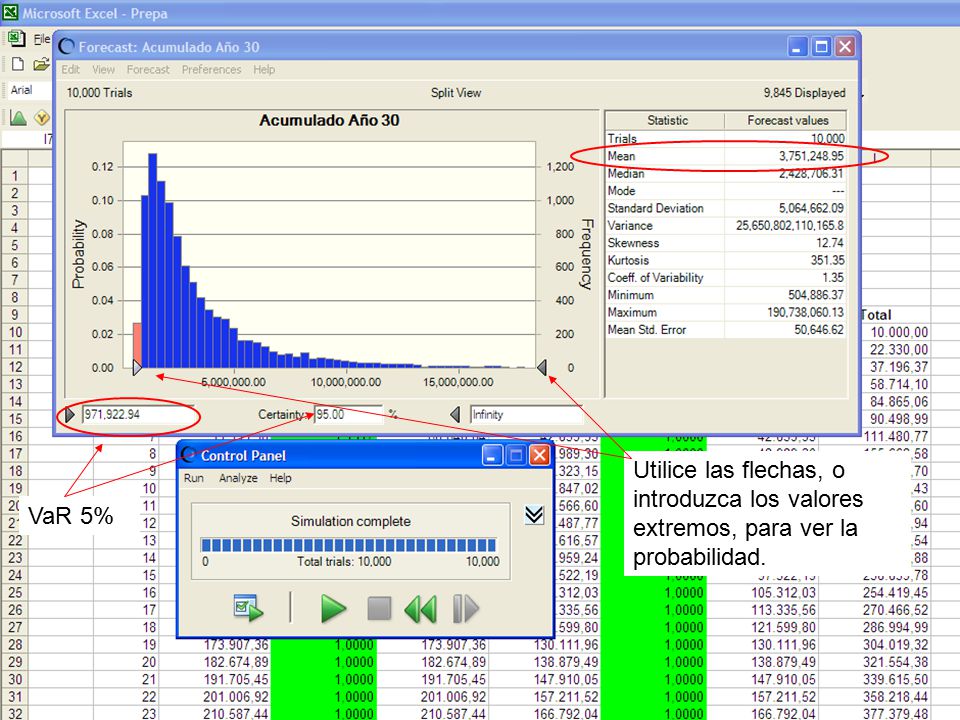Viewport: 960px width, 720px height.
Task: Start simulation with green play button
Action: click(334, 609)
